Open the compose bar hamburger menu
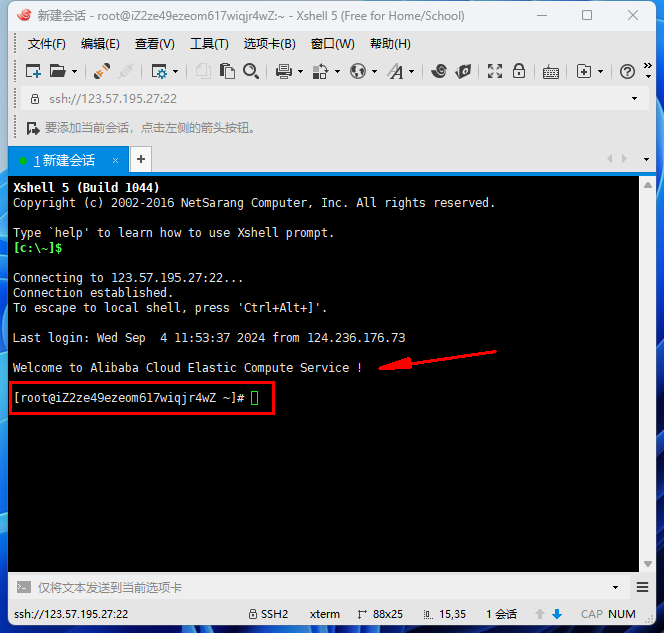The height and width of the screenshot is (633, 664). point(642,587)
